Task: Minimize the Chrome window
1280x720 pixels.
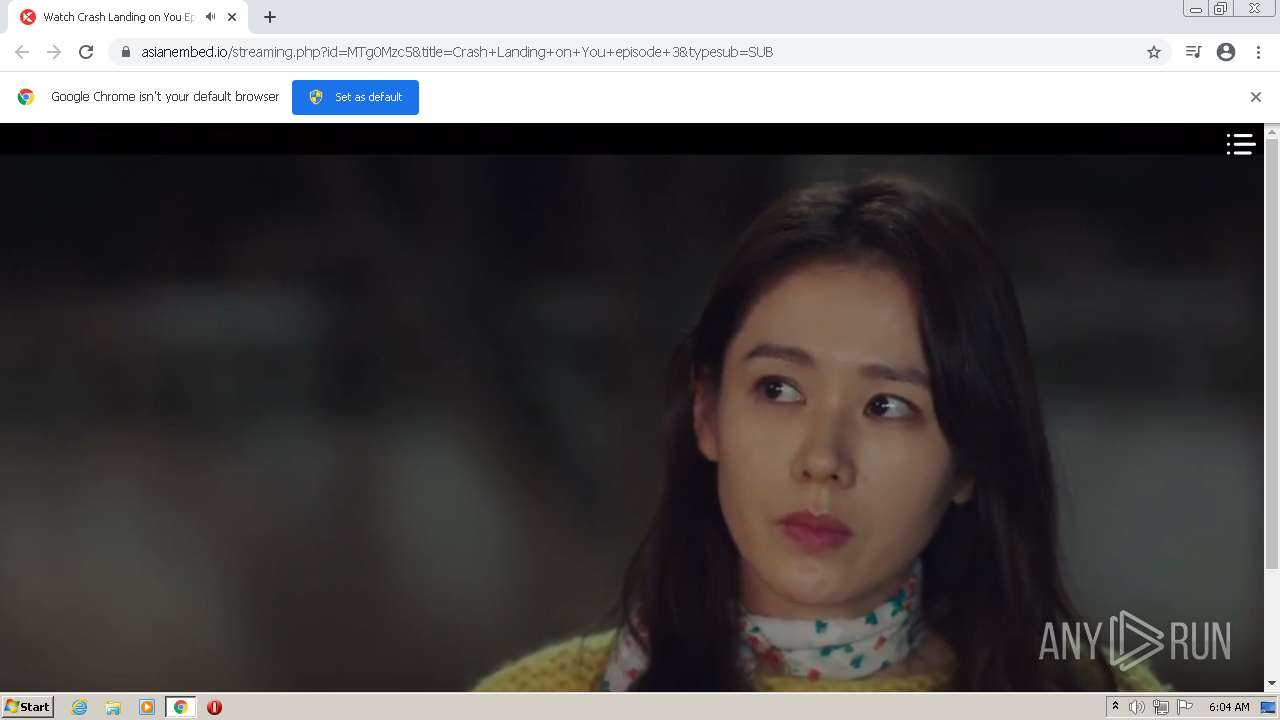Action: pyautogui.click(x=1196, y=9)
